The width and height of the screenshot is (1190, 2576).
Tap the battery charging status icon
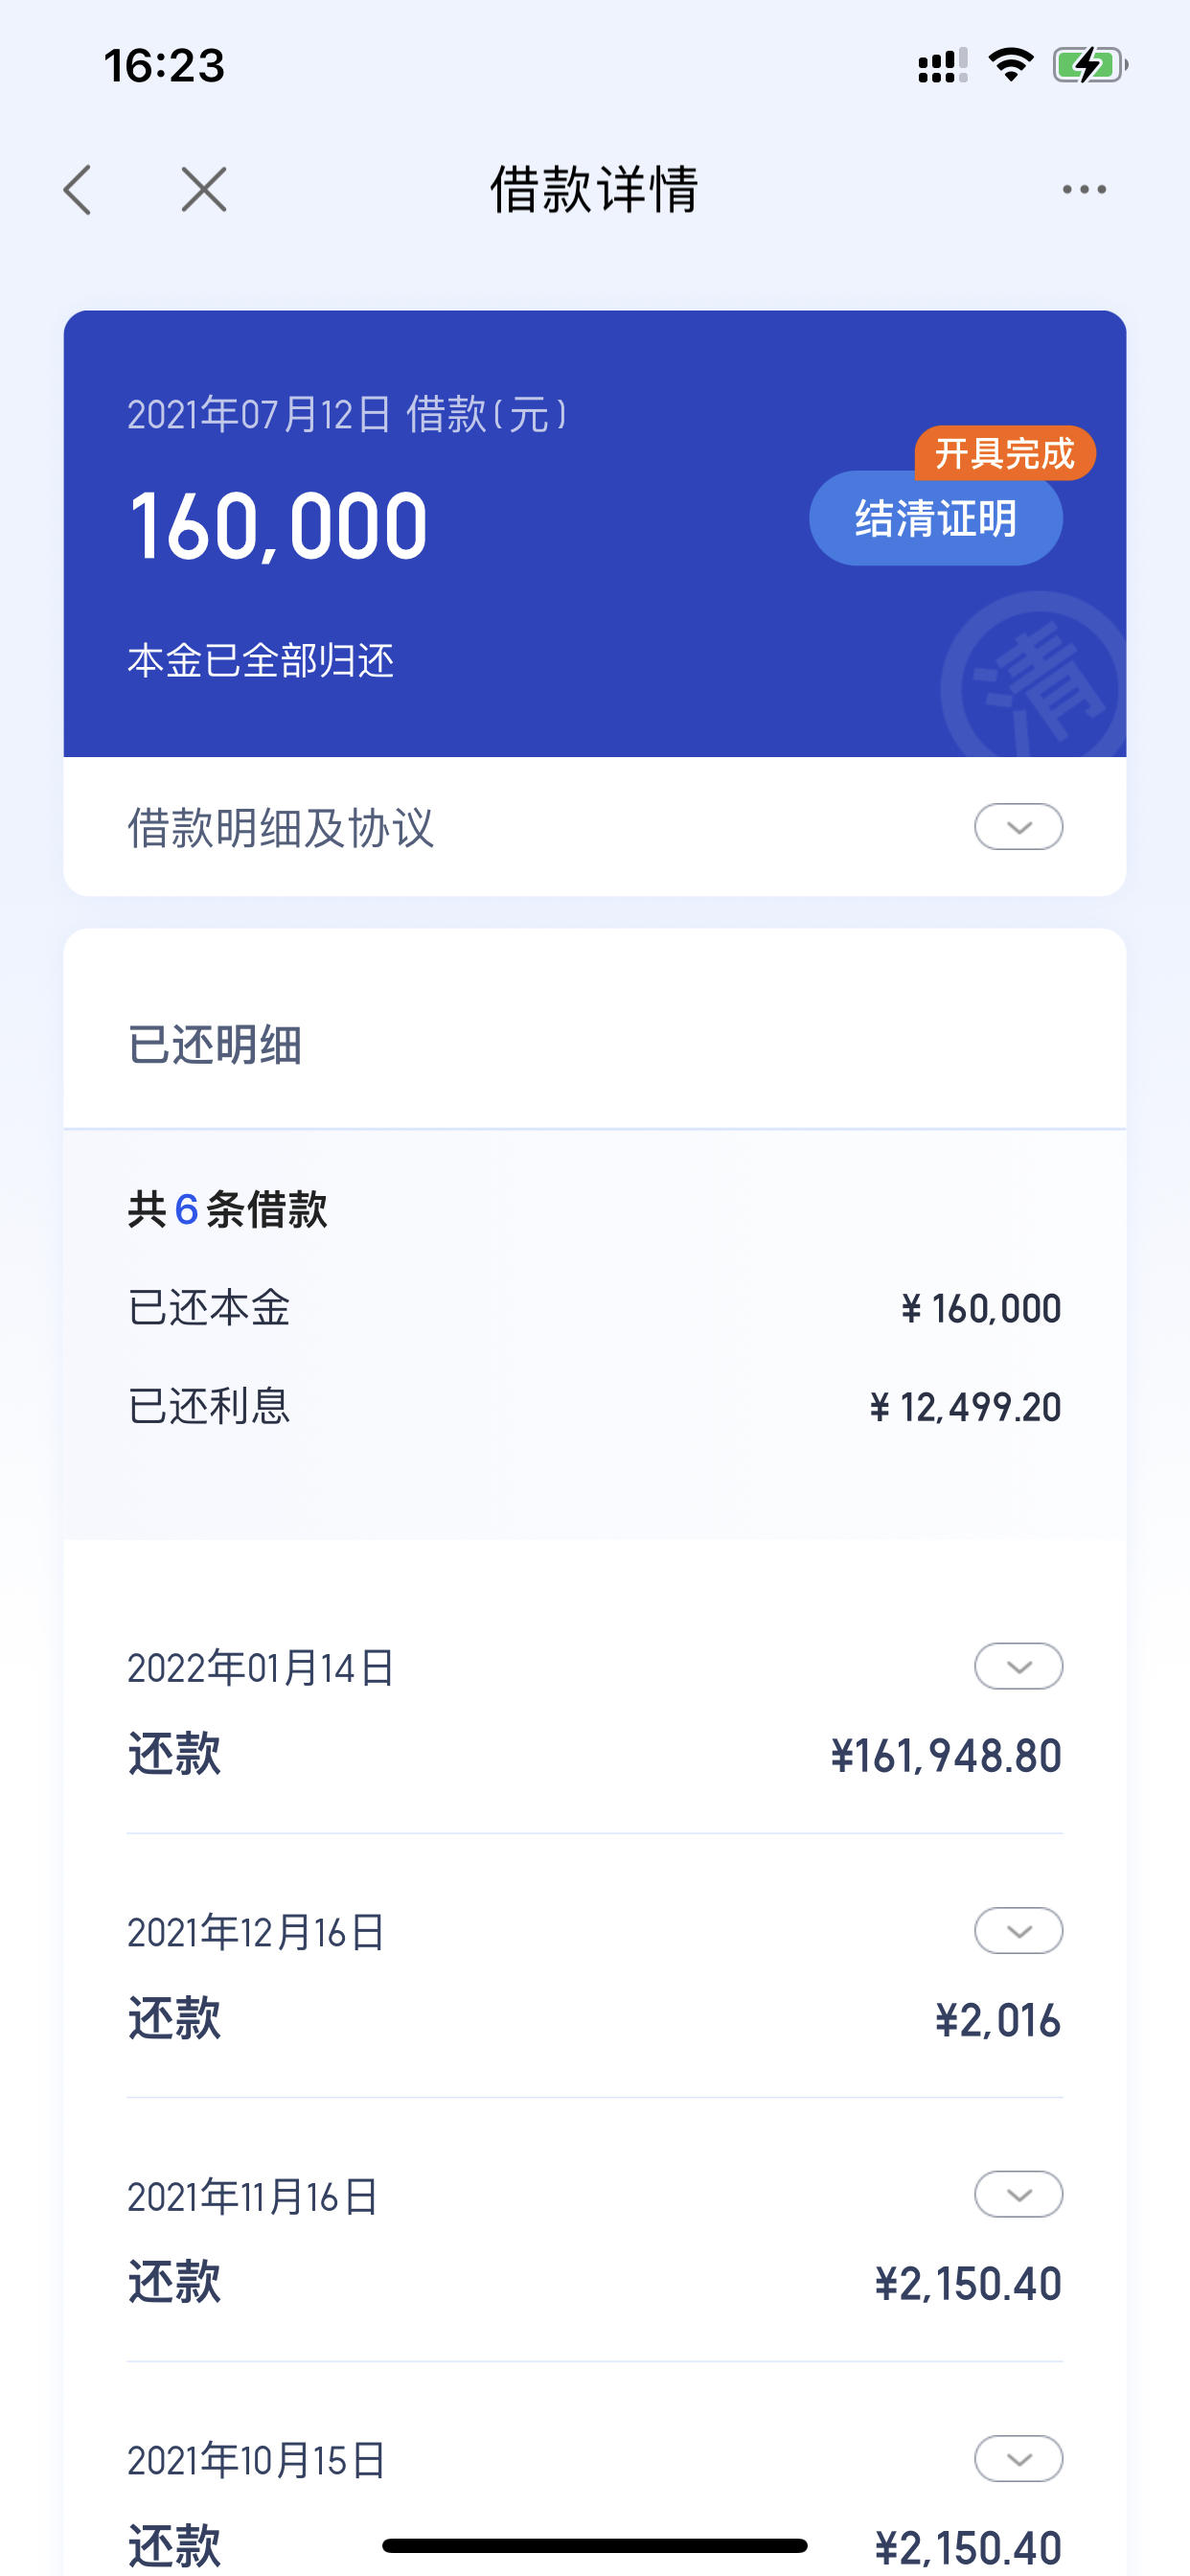(x=1090, y=66)
